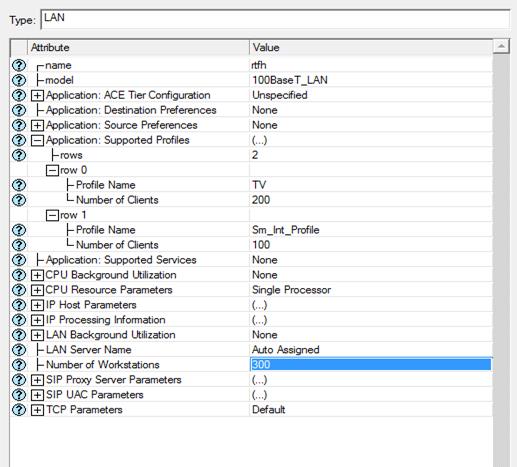The image size is (517, 467).
Task: Click the Type field containing LAN
Action: coord(275,19)
